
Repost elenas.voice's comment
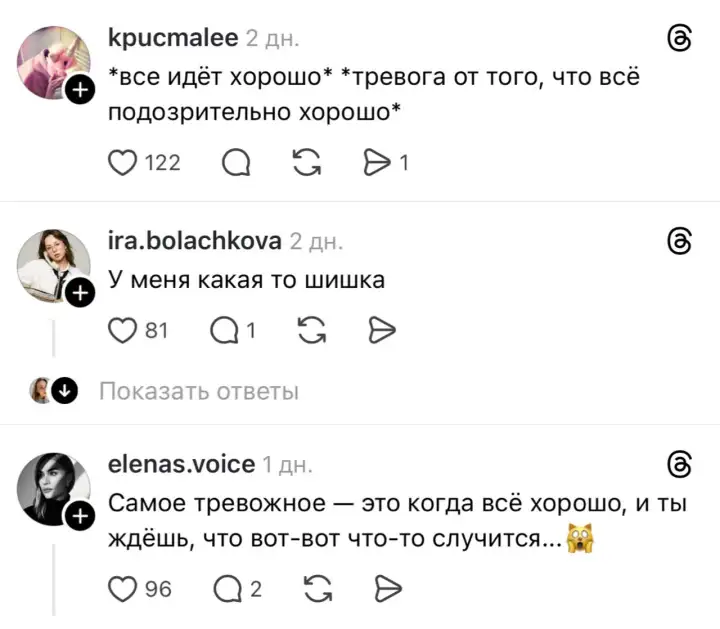312,589
